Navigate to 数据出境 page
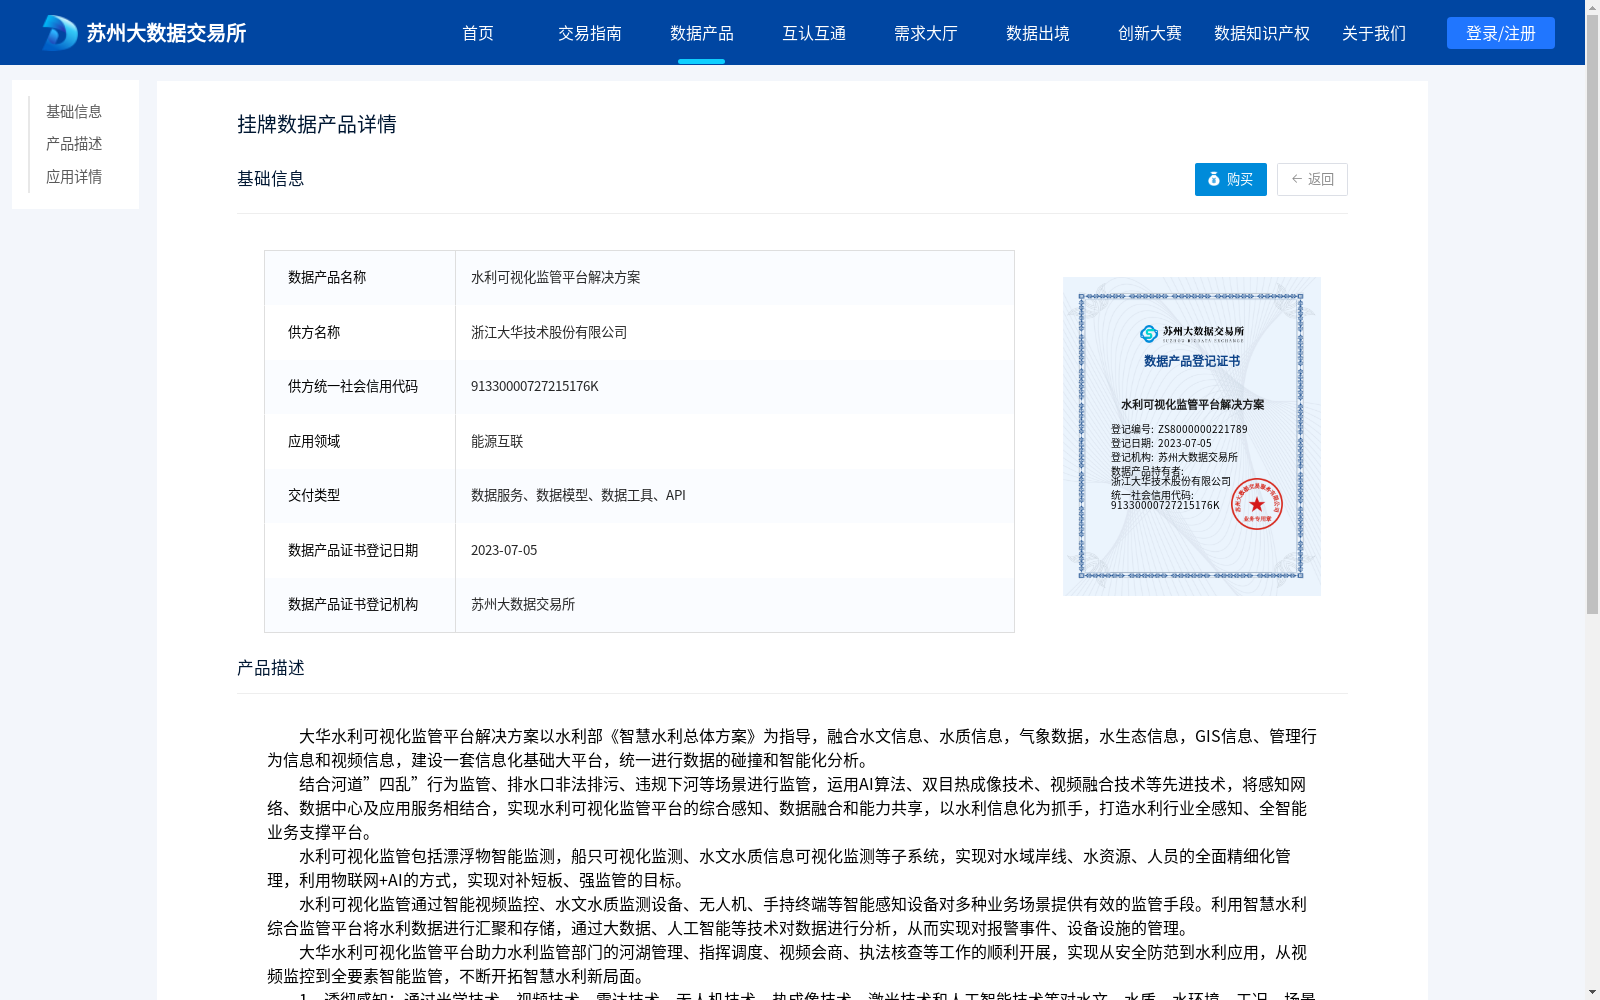 [x=1038, y=33]
